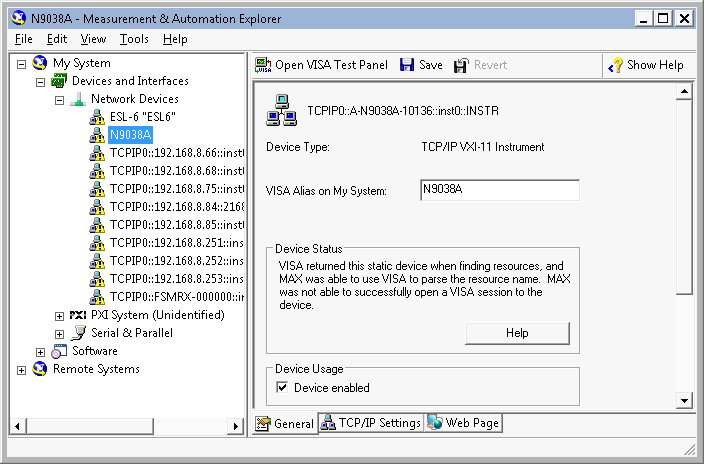Click the VISA Alias input field
The image size is (704, 464).
tap(500, 190)
